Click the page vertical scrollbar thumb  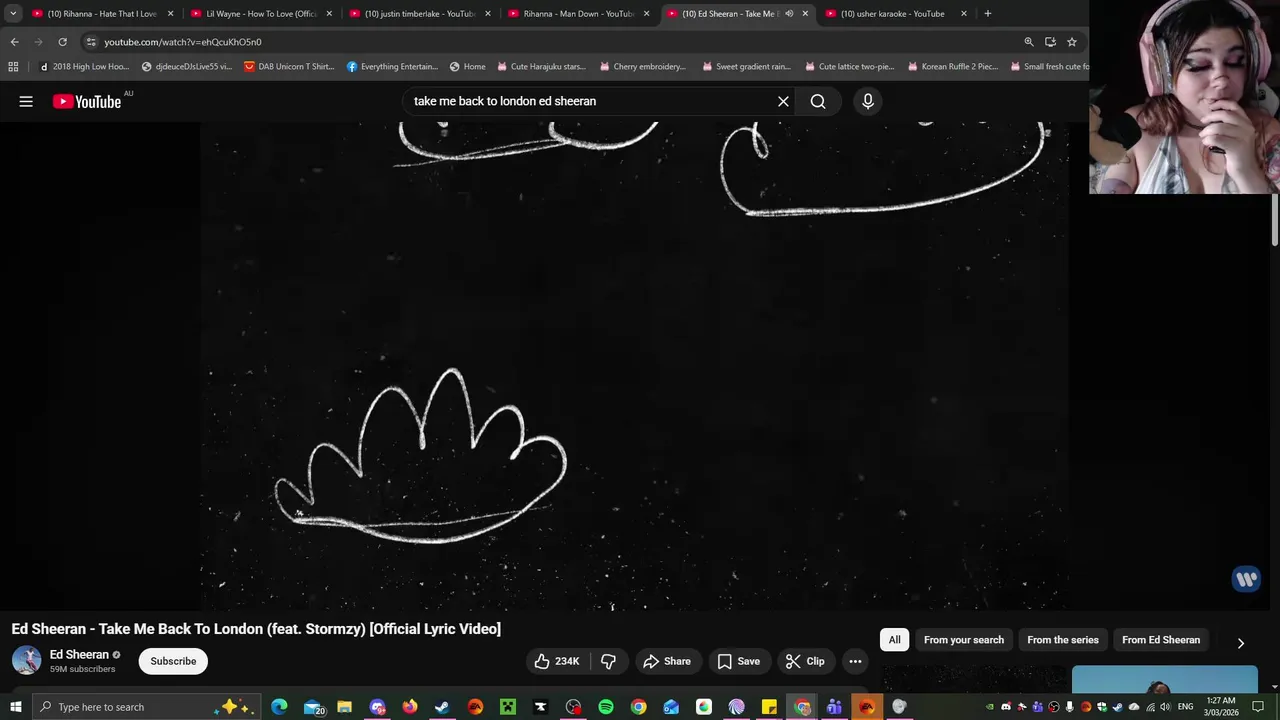tap(1275, 218)
